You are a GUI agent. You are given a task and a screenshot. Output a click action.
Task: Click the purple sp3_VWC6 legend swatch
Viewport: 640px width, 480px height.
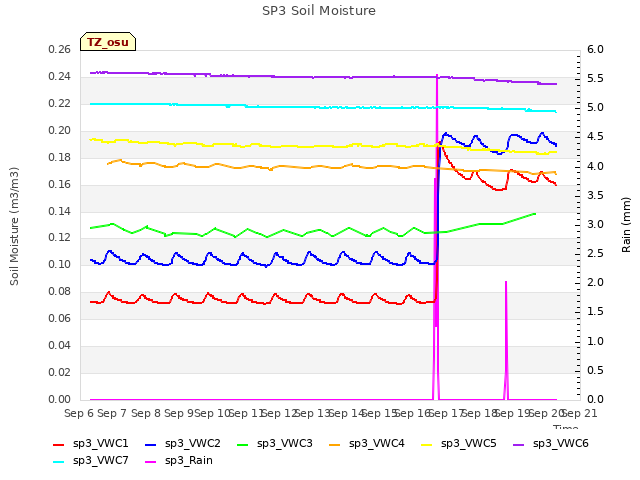(x=519, y=444)
